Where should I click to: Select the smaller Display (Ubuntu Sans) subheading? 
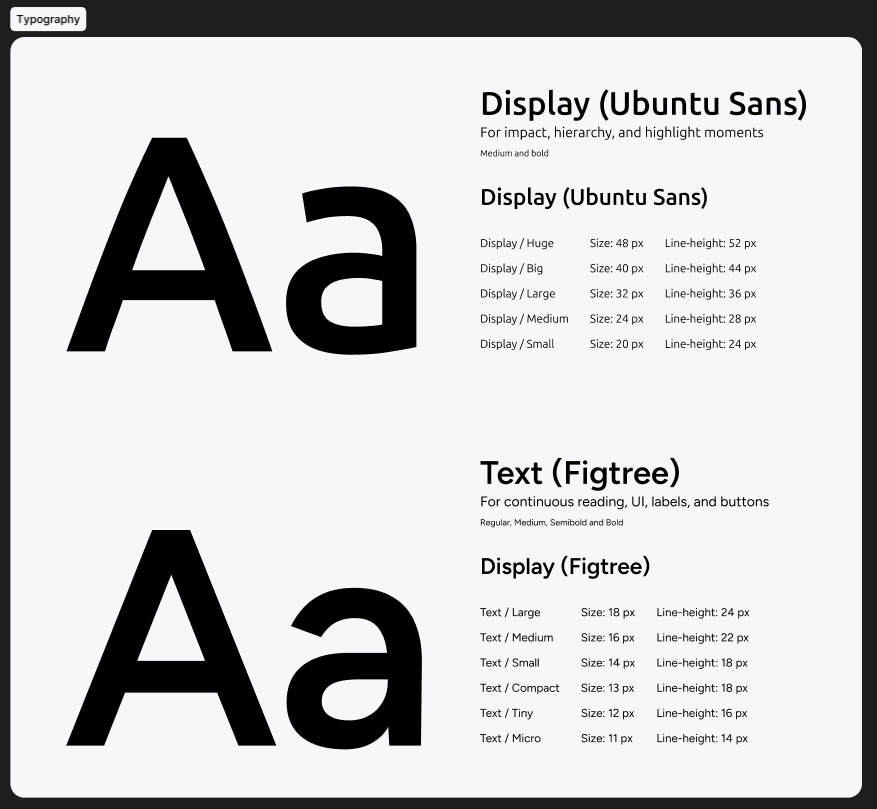594,197
